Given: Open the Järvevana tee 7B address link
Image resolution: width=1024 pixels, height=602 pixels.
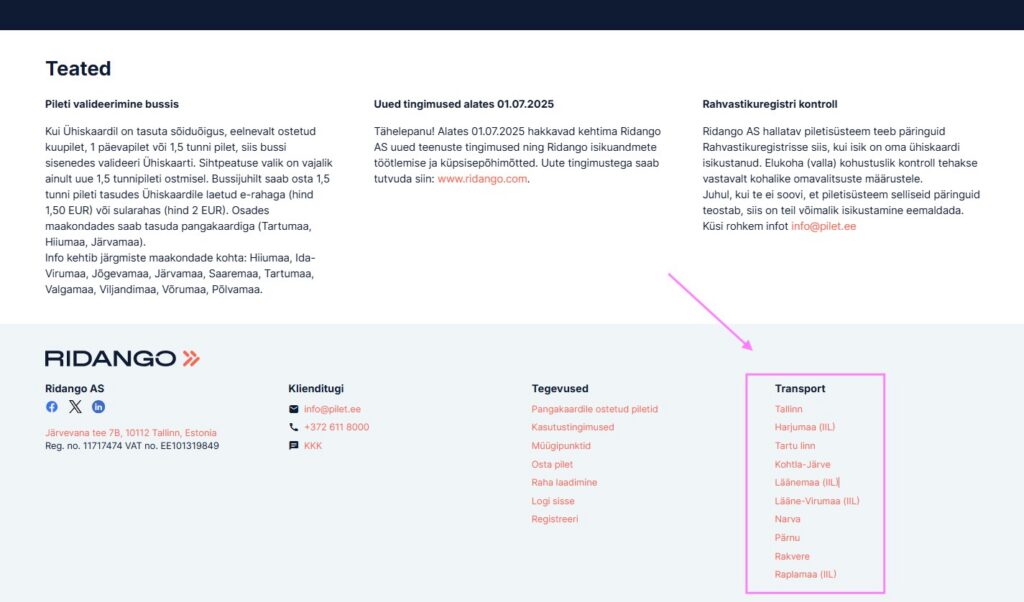Looking at the screenshot, I should pos(131,433).
